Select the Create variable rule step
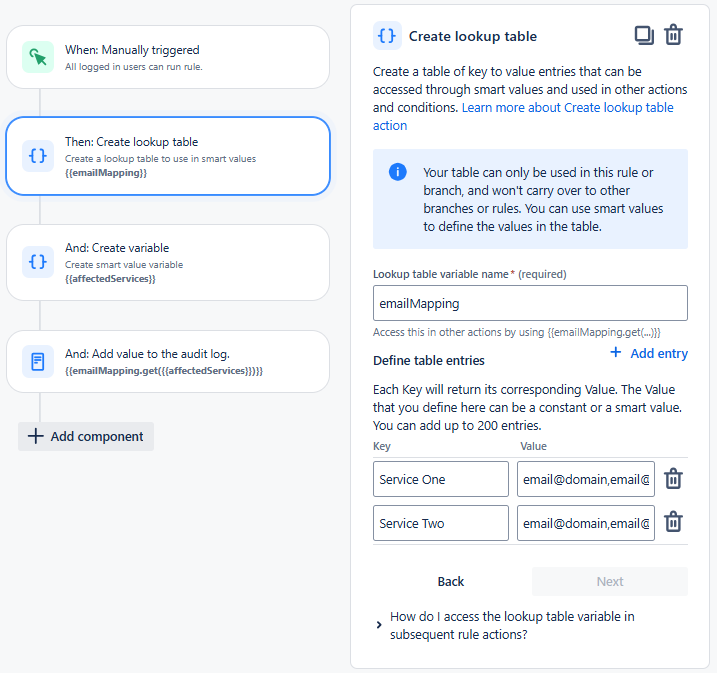 pos(168,262)
